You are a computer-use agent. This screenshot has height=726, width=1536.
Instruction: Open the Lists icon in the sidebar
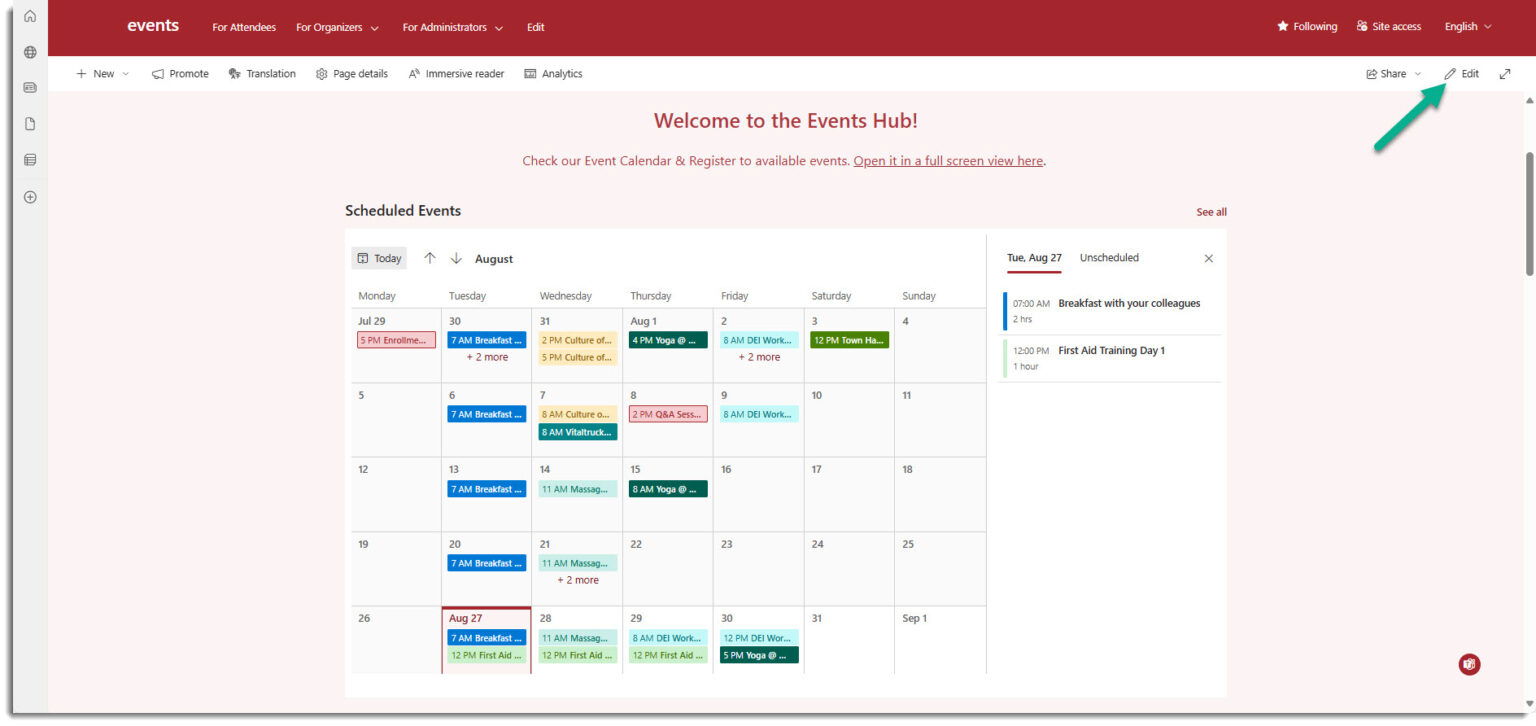coord(29,159)
